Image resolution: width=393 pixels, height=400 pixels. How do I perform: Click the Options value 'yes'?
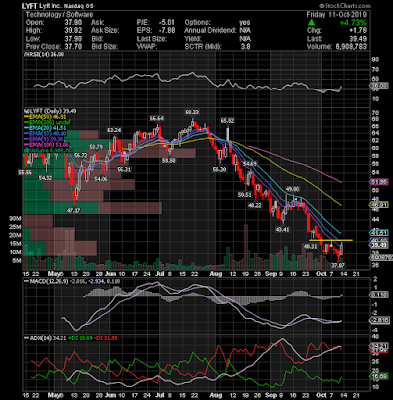[245, 22]
